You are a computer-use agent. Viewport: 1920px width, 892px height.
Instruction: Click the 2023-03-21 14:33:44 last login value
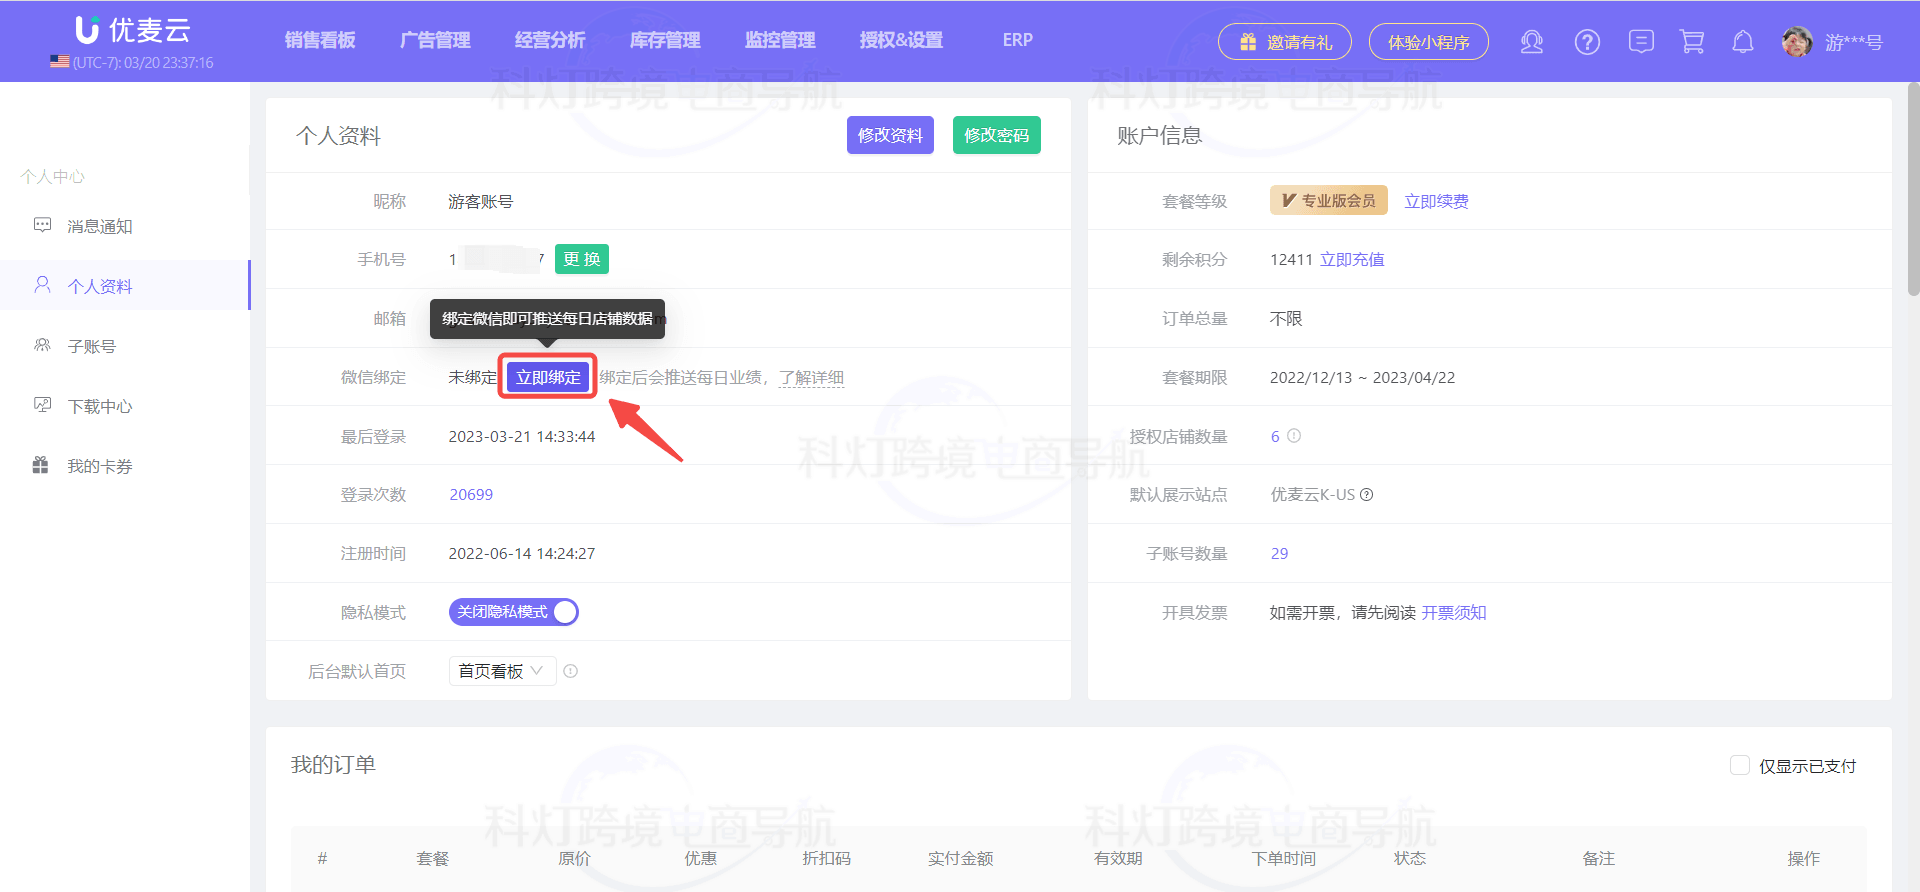pos(522,436)
